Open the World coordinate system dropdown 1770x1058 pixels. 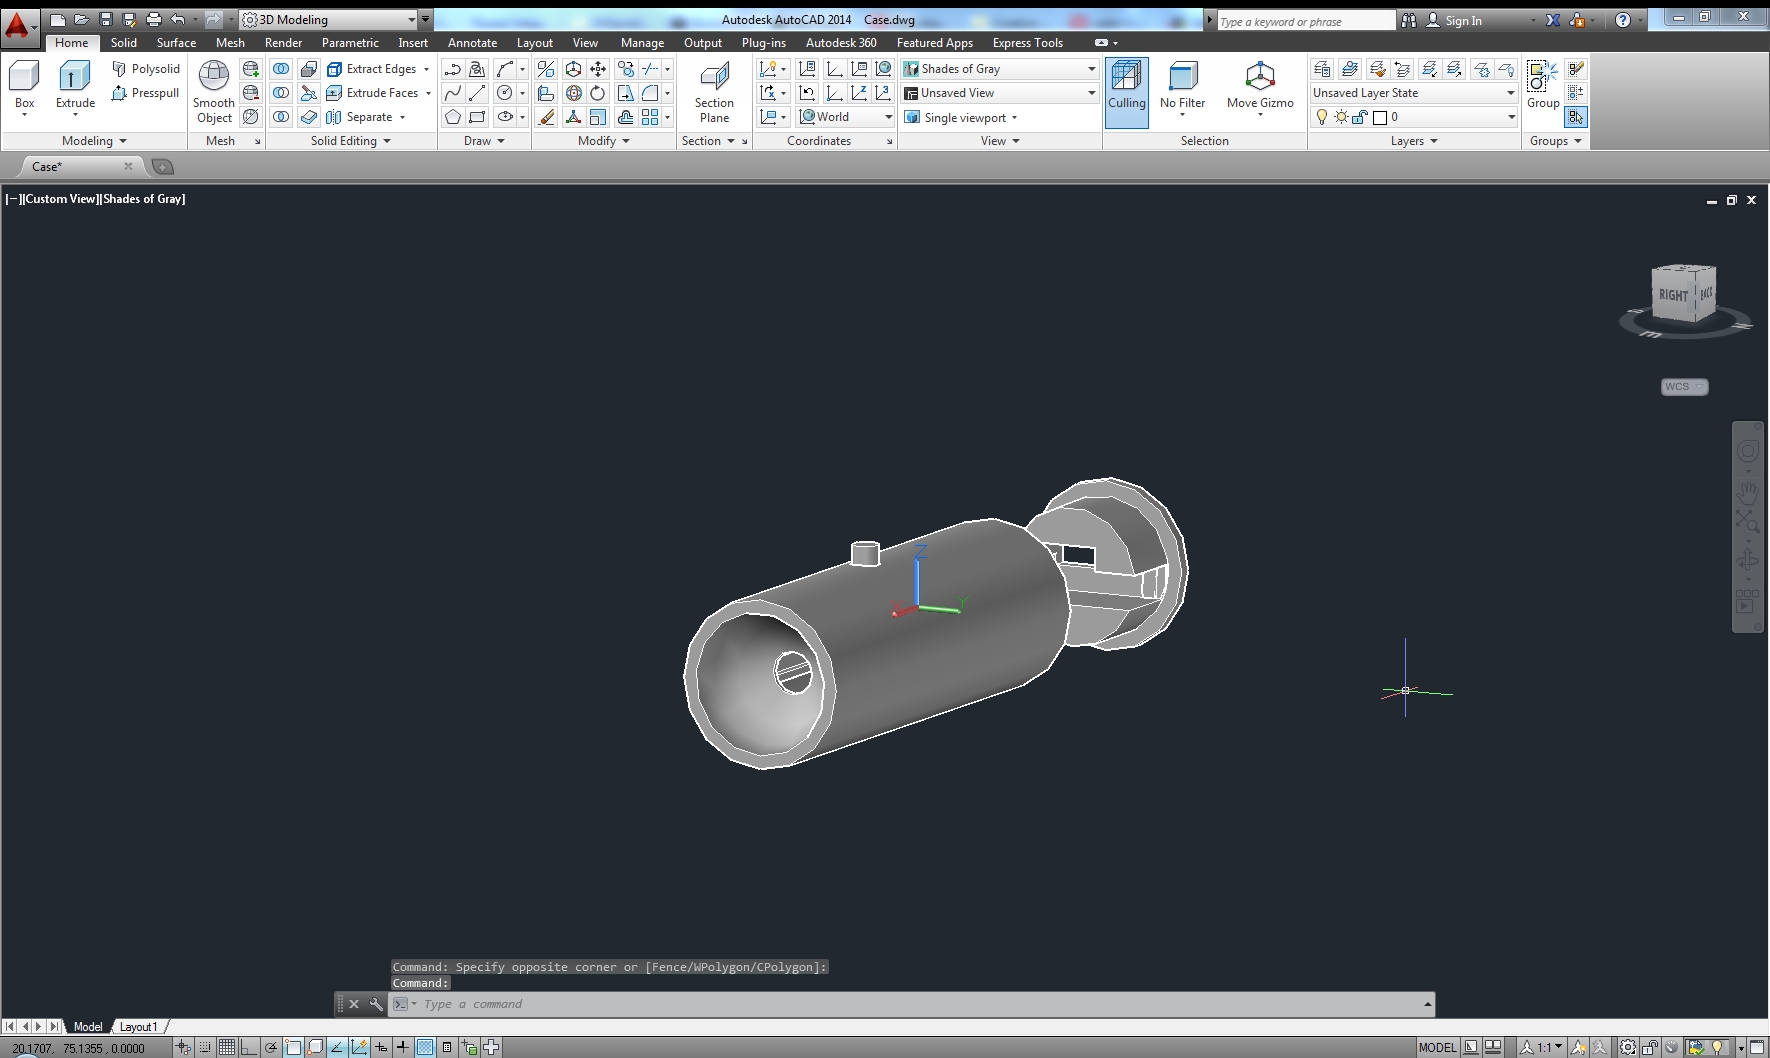pyautogui.click(x=845, y=117)
